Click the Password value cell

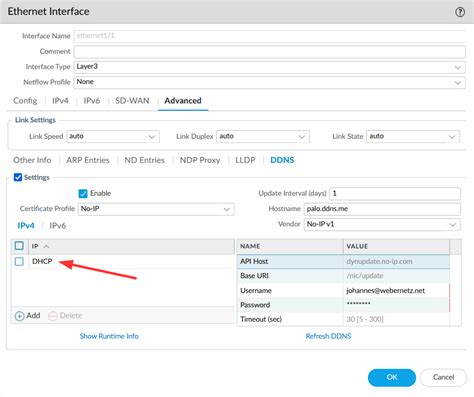point(396,305)
